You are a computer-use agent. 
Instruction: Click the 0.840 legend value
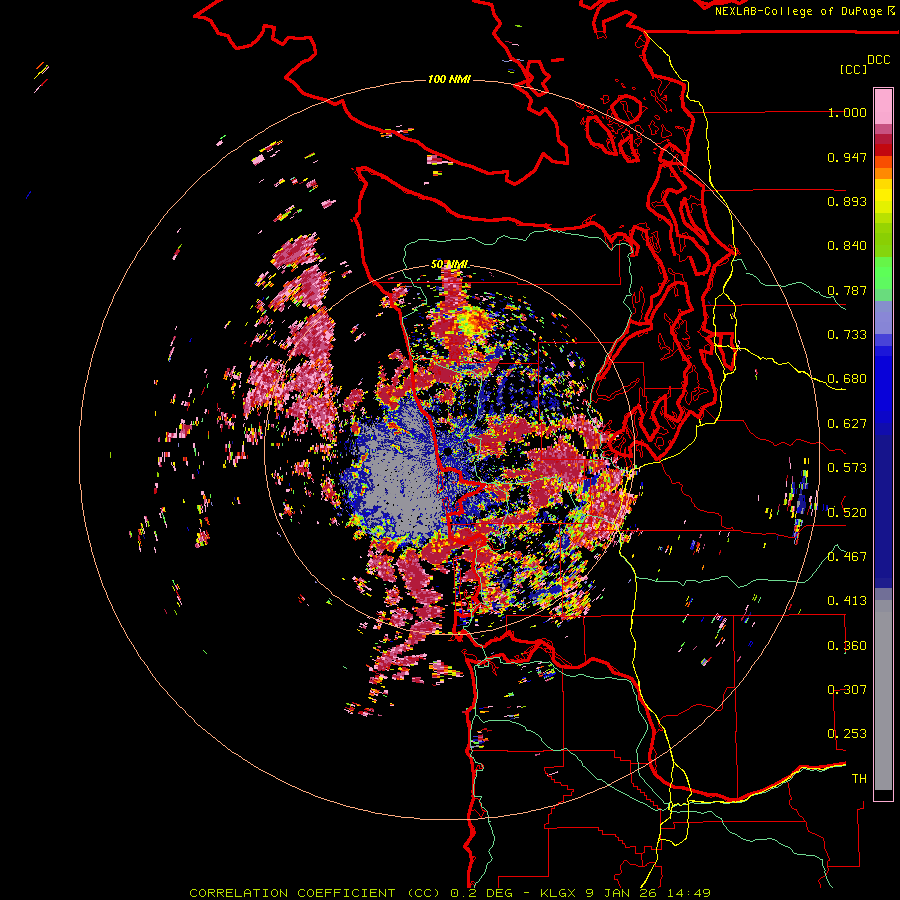click(847, 246)
